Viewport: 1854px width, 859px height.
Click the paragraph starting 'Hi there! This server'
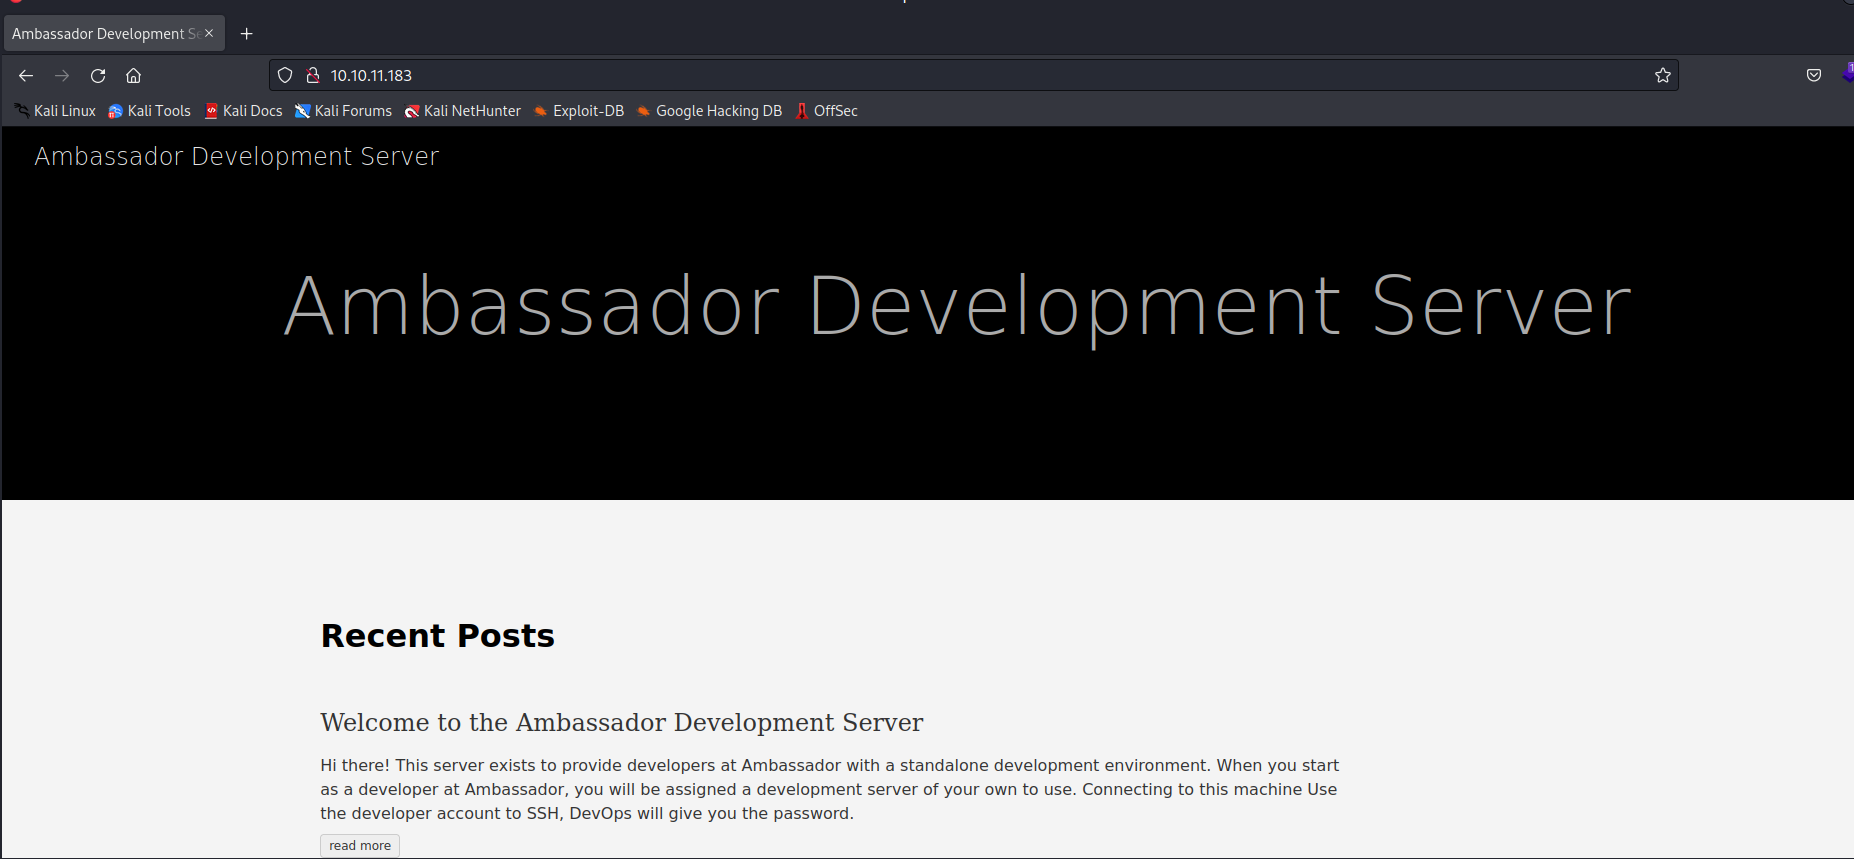coord(830,789)
